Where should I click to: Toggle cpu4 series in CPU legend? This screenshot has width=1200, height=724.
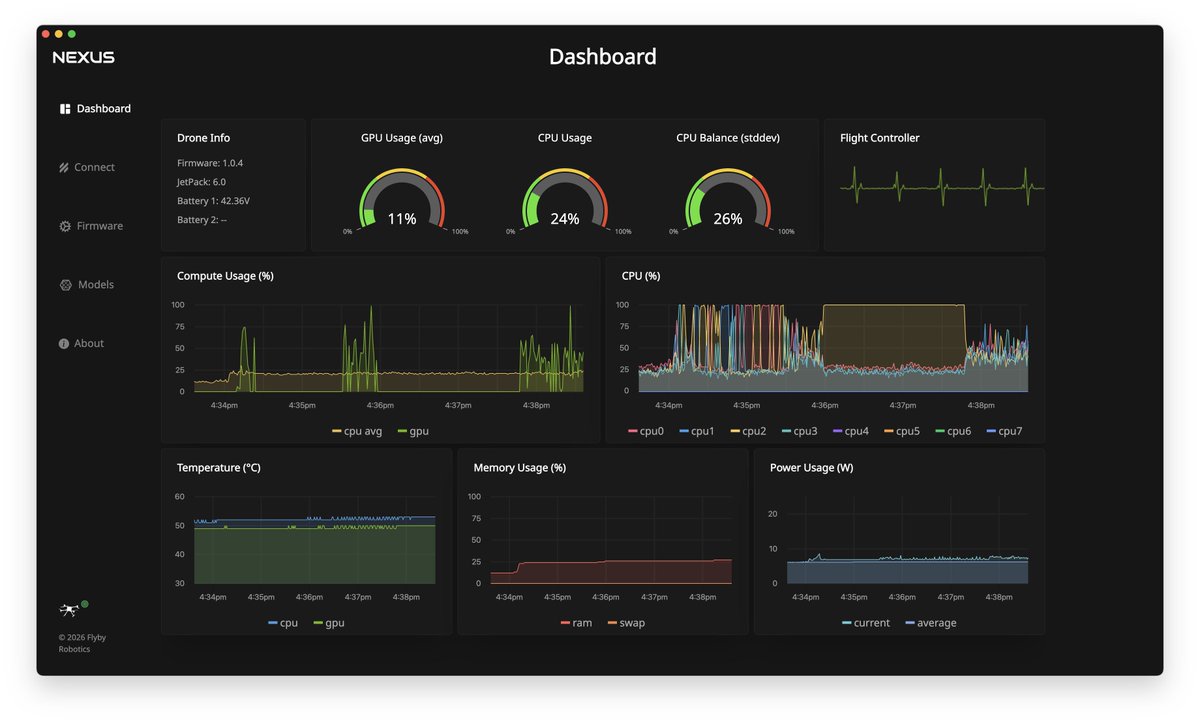coord(851,431)
